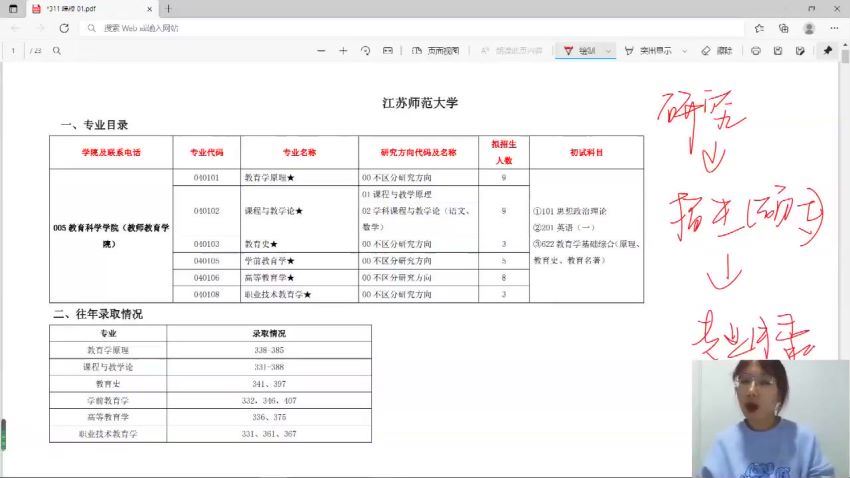Click the admission score 336、375
The height and width of the screenshot is (478, 850).
pyautogui.click(x=269, y=417)
